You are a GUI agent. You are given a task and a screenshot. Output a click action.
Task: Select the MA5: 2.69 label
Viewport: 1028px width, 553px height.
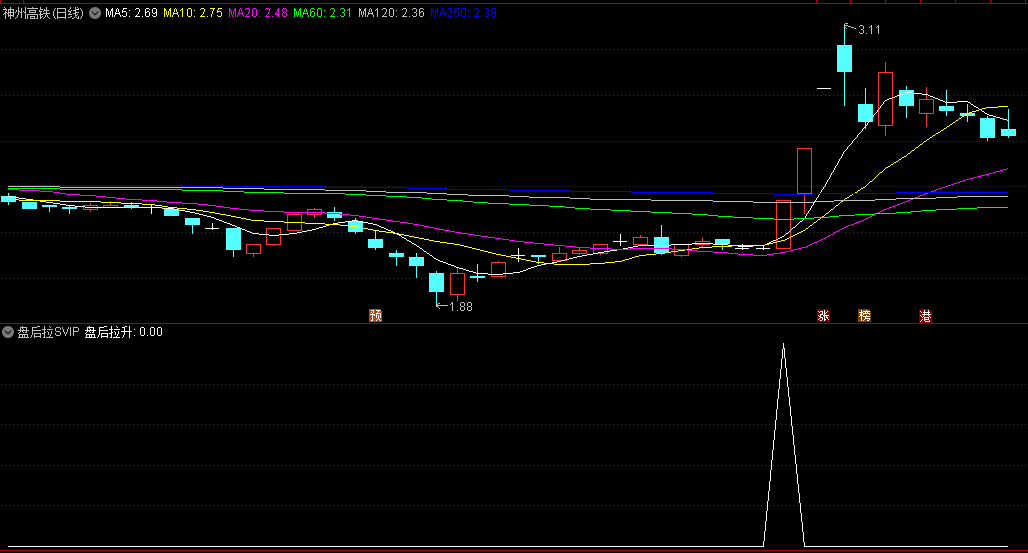pyautogui.click(x=131, y=12)
